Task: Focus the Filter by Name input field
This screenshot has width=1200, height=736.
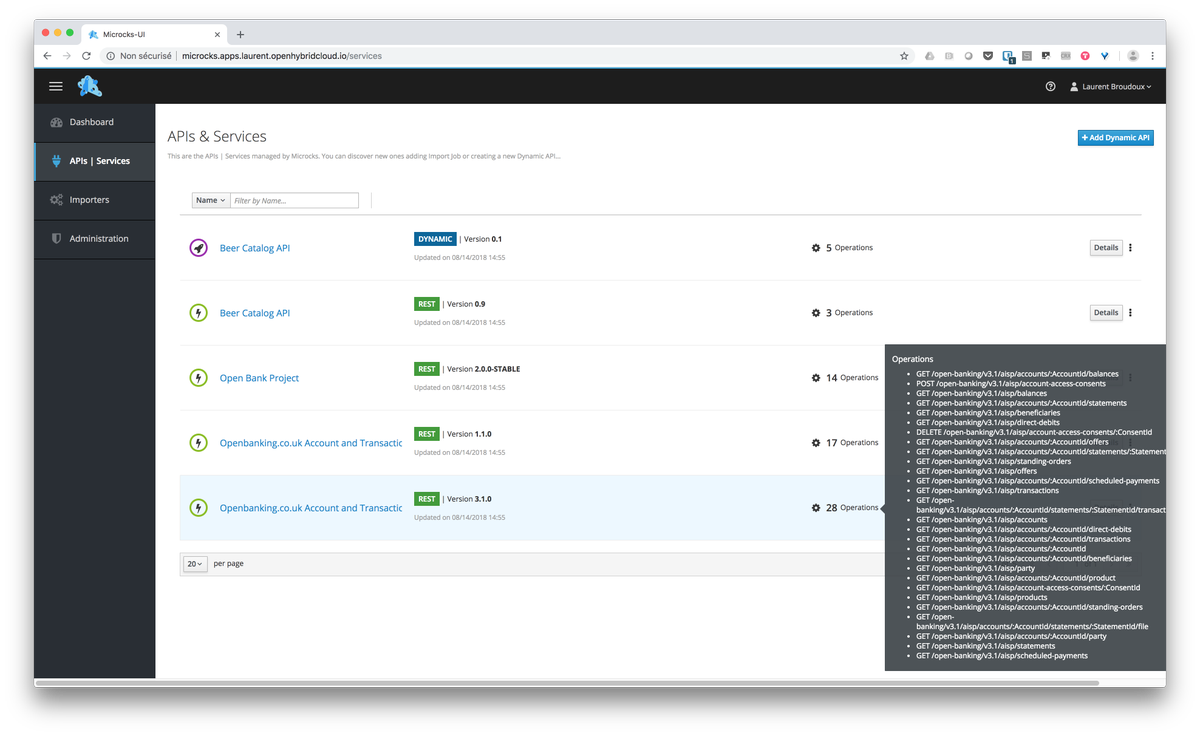Action: (x=294, y=201)
